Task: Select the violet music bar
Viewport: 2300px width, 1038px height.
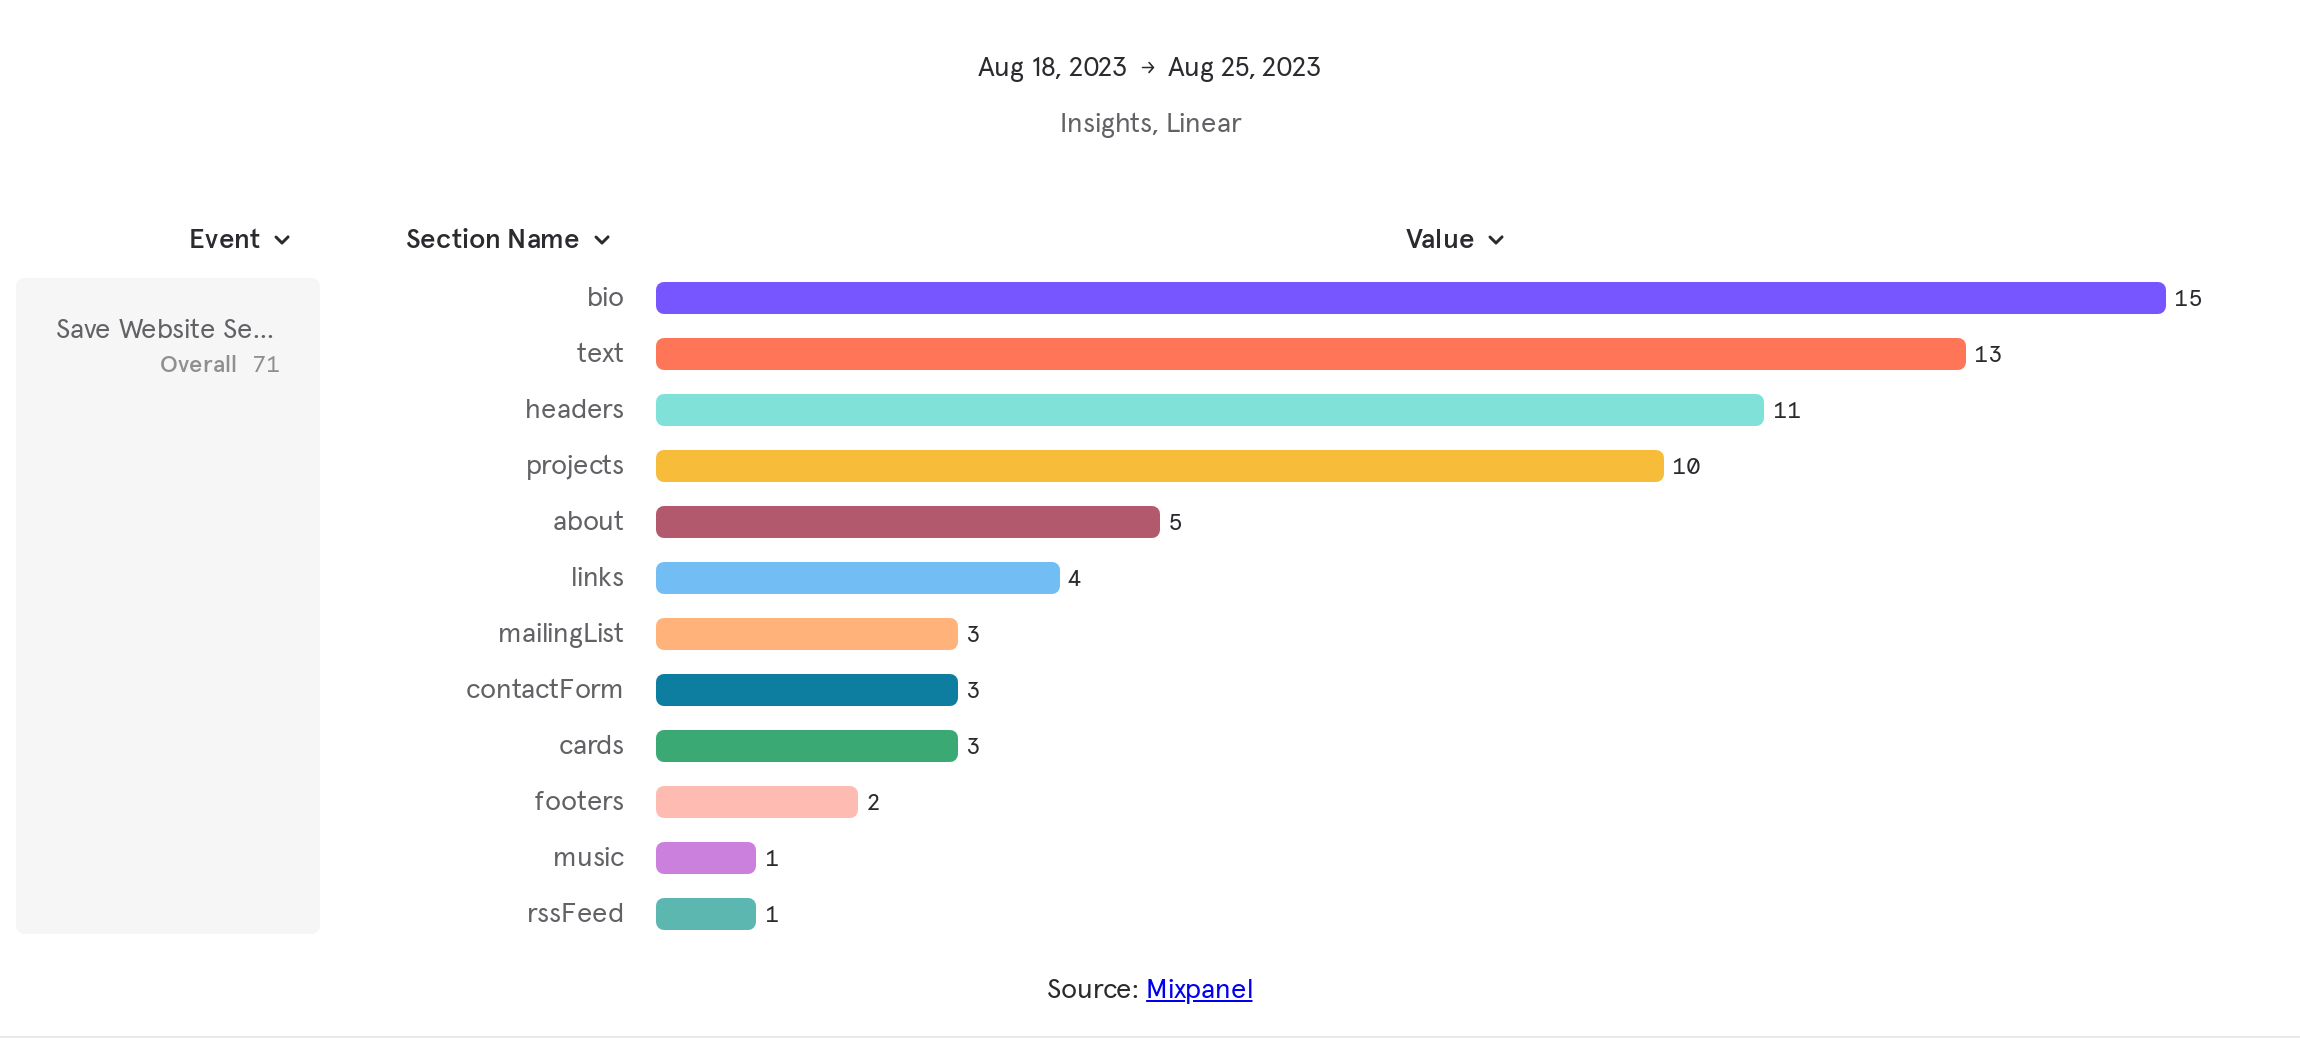Action: tap(705, 858)
